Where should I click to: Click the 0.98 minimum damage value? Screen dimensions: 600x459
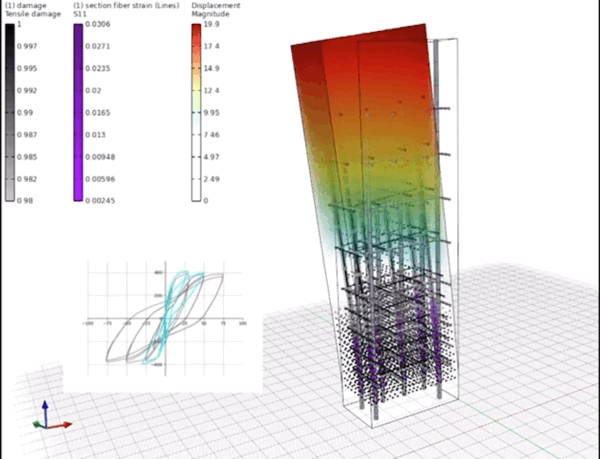click(25, 200)
